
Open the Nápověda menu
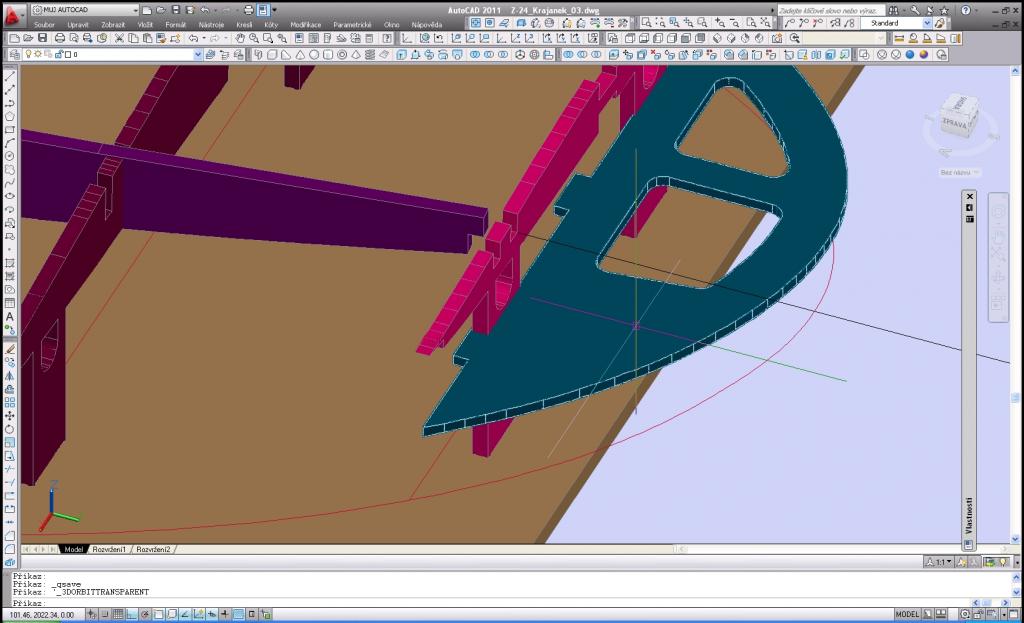tap(426, 24)
